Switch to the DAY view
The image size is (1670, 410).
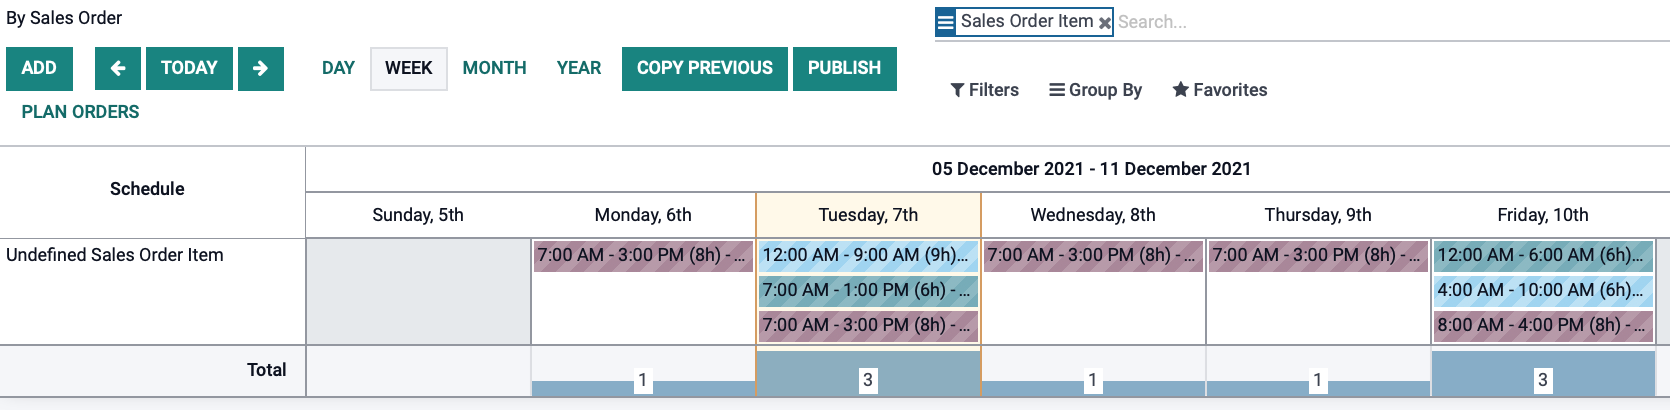pyautogui.click(x=338, y=68)
